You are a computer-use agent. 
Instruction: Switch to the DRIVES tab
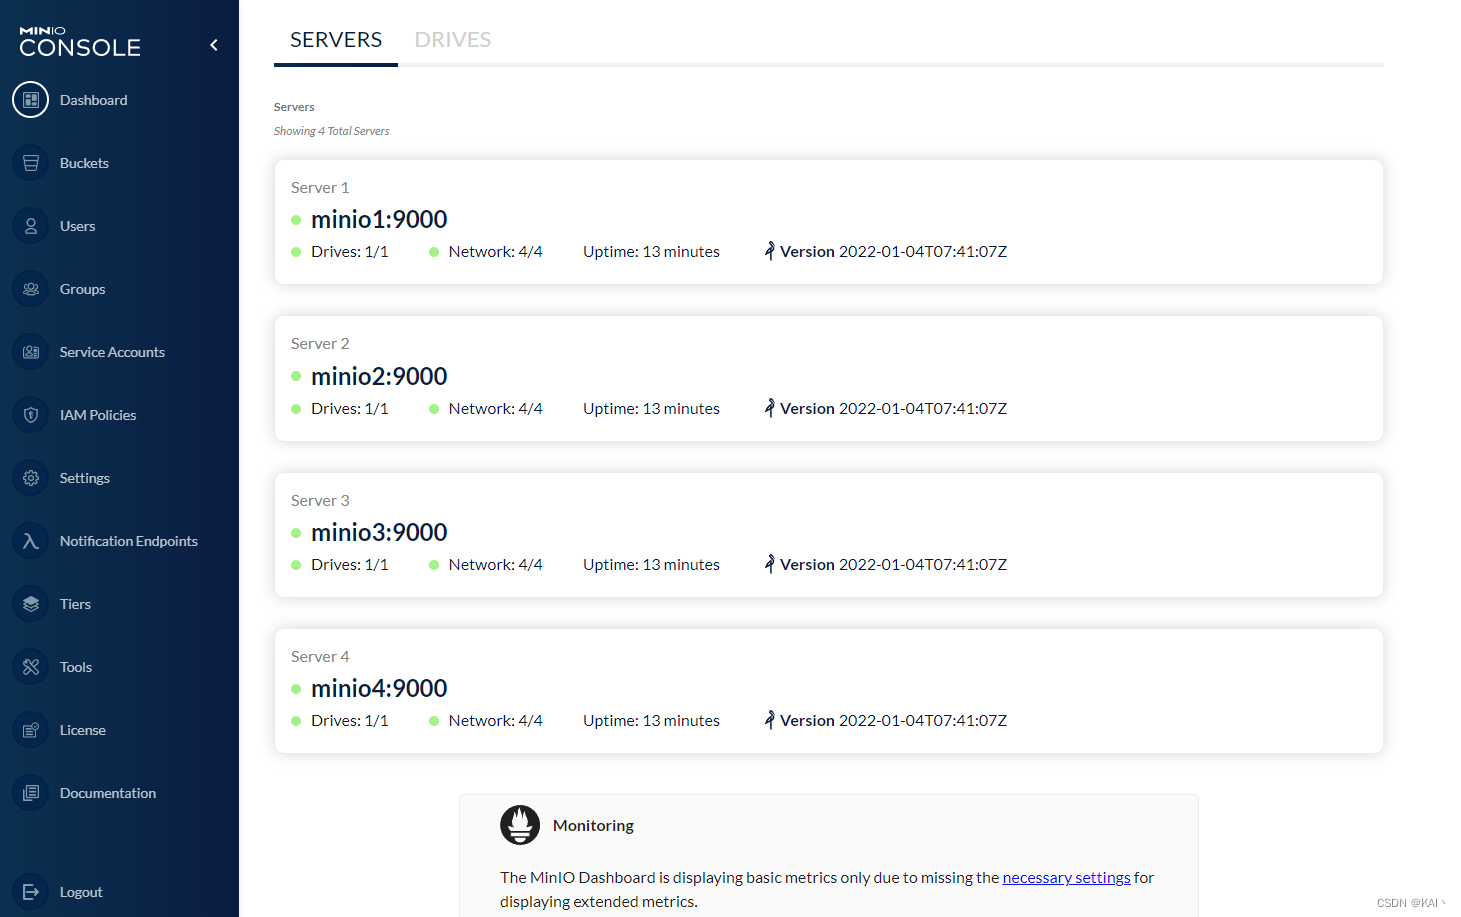[x=453, y=40]
